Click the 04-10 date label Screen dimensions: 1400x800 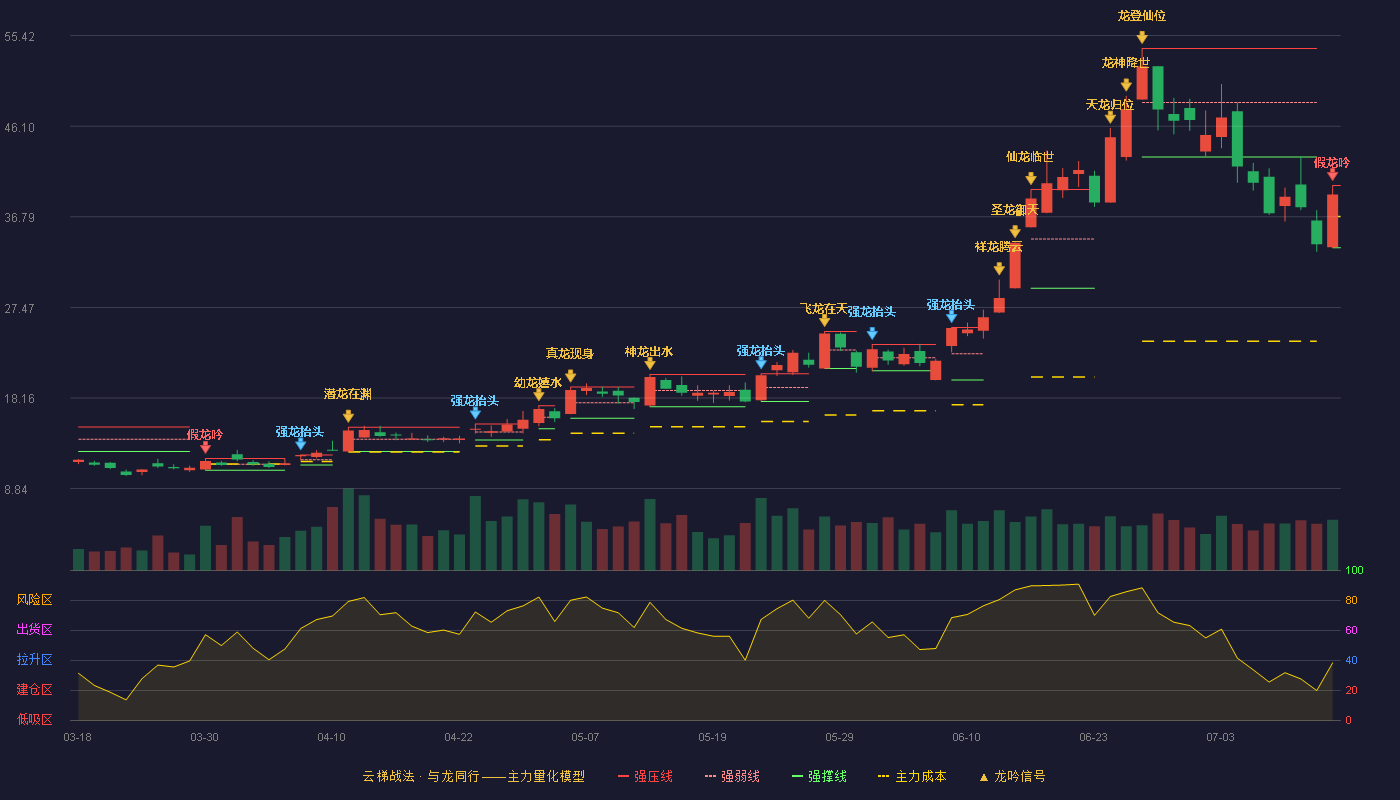[331, 737]
